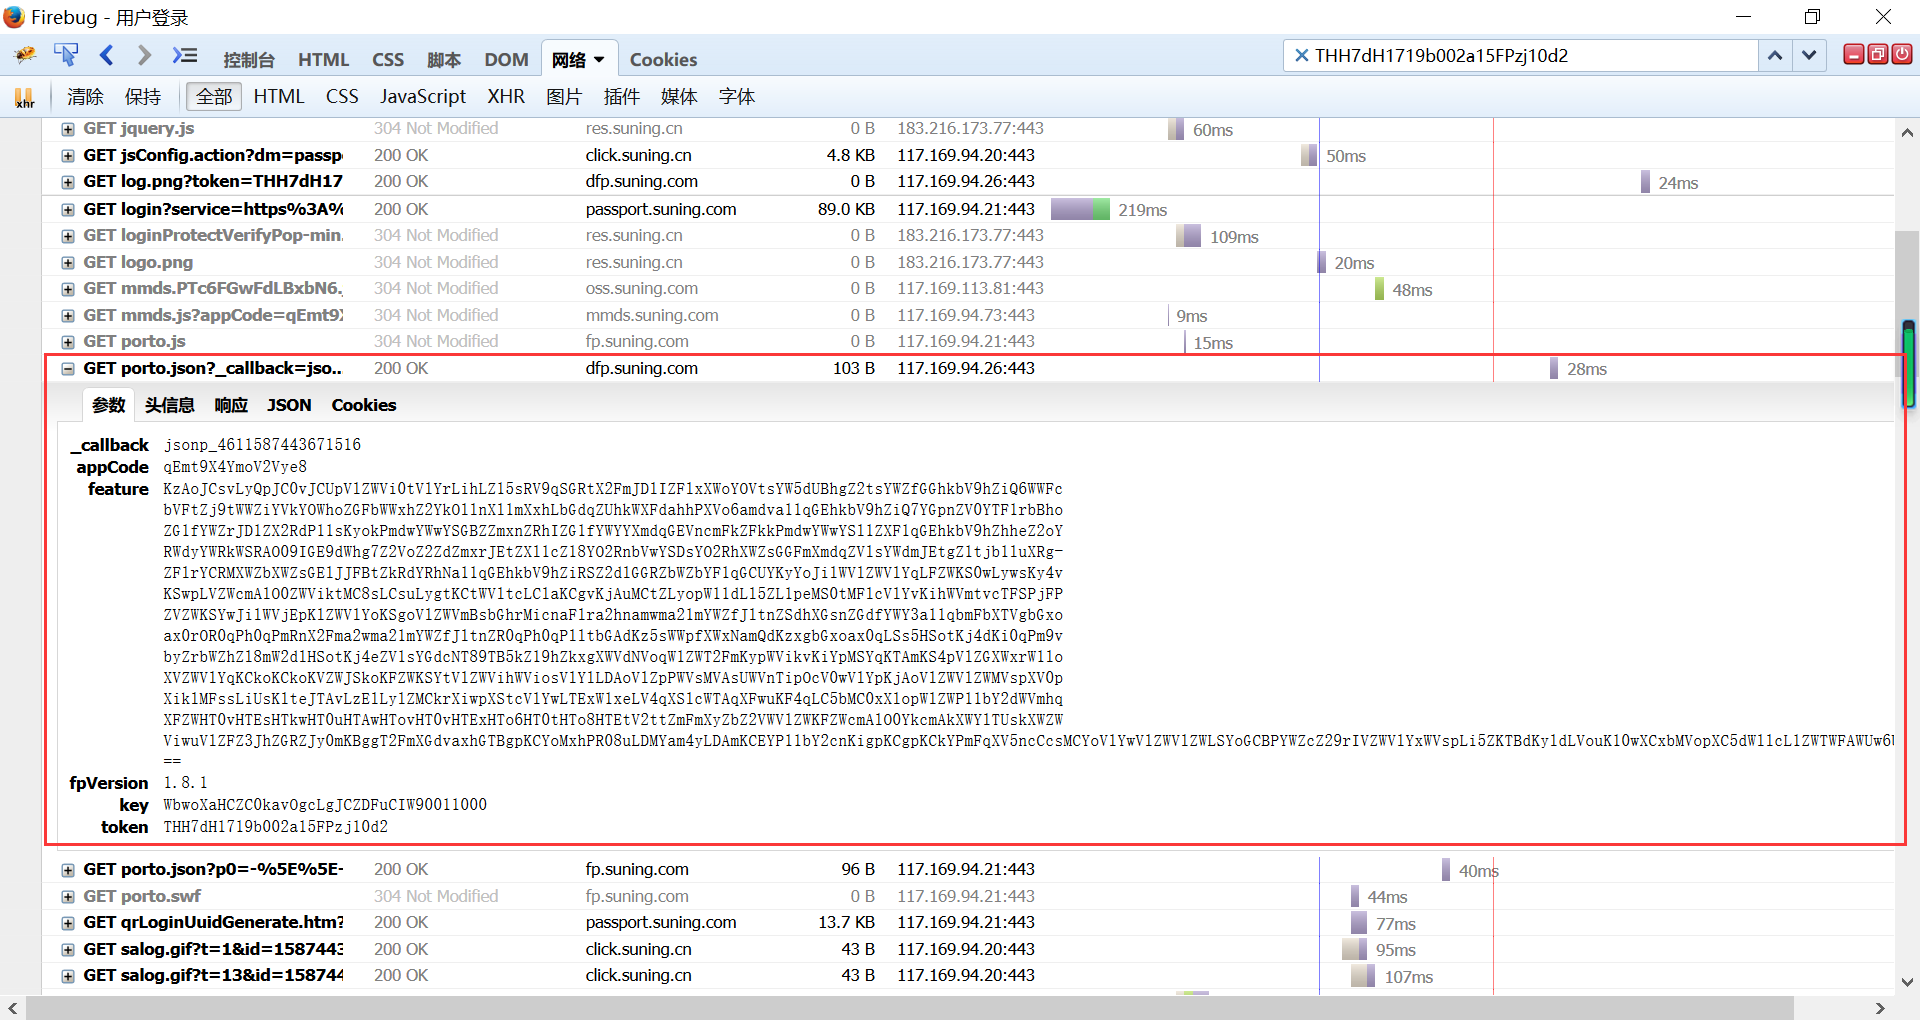Image resolution: width=1920 pixels, height=1020 pixels.
Task: Click the XHR break icon in the filter bar
Action: 25,97
